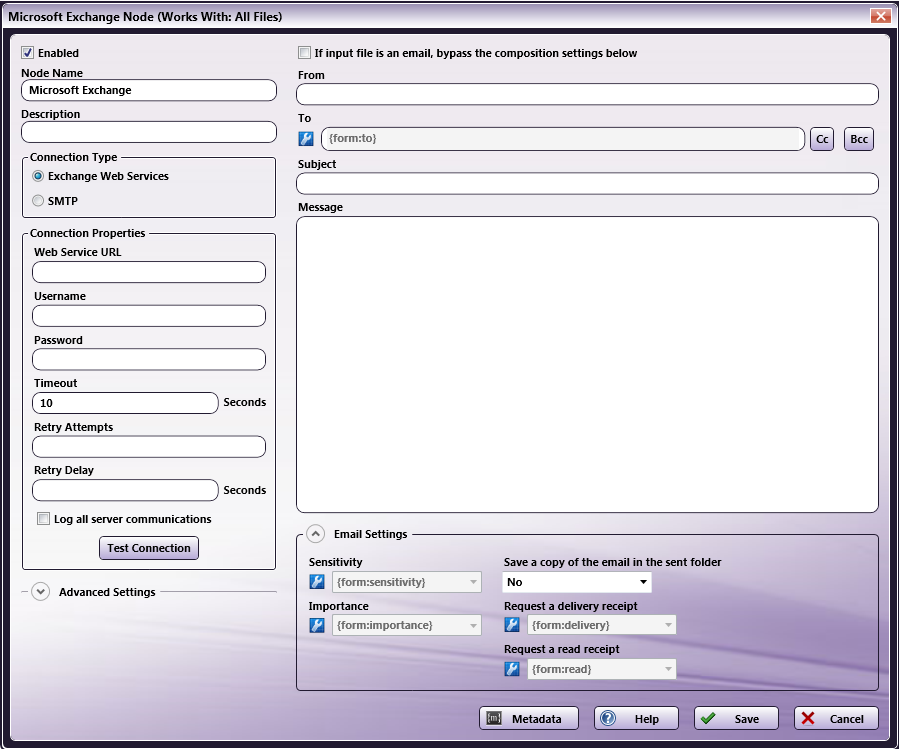Click the Password input field
Screen dimensions: 899x749
coord(149,360)
